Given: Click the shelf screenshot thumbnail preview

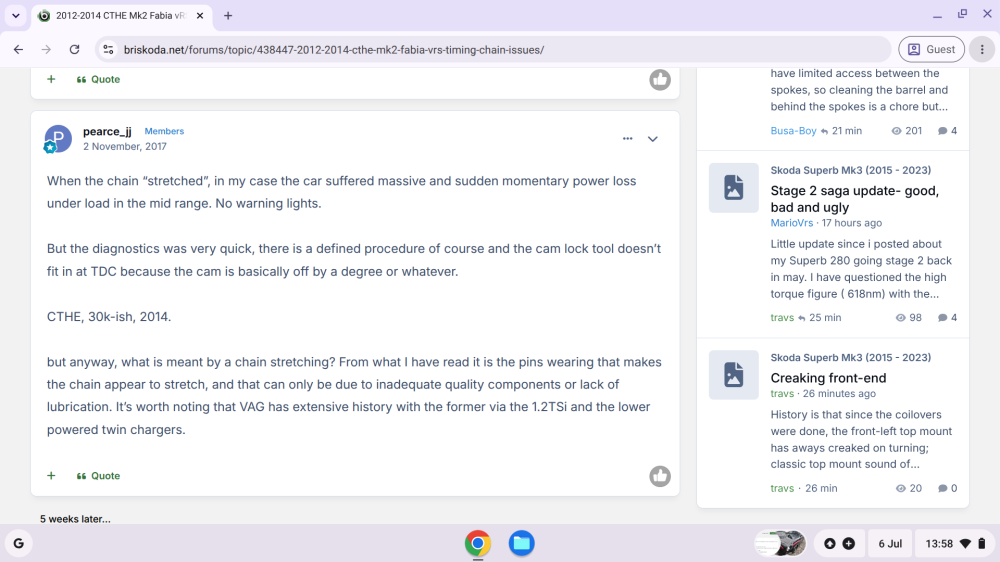Looking at the screenshot, I should tap(780, 544).
